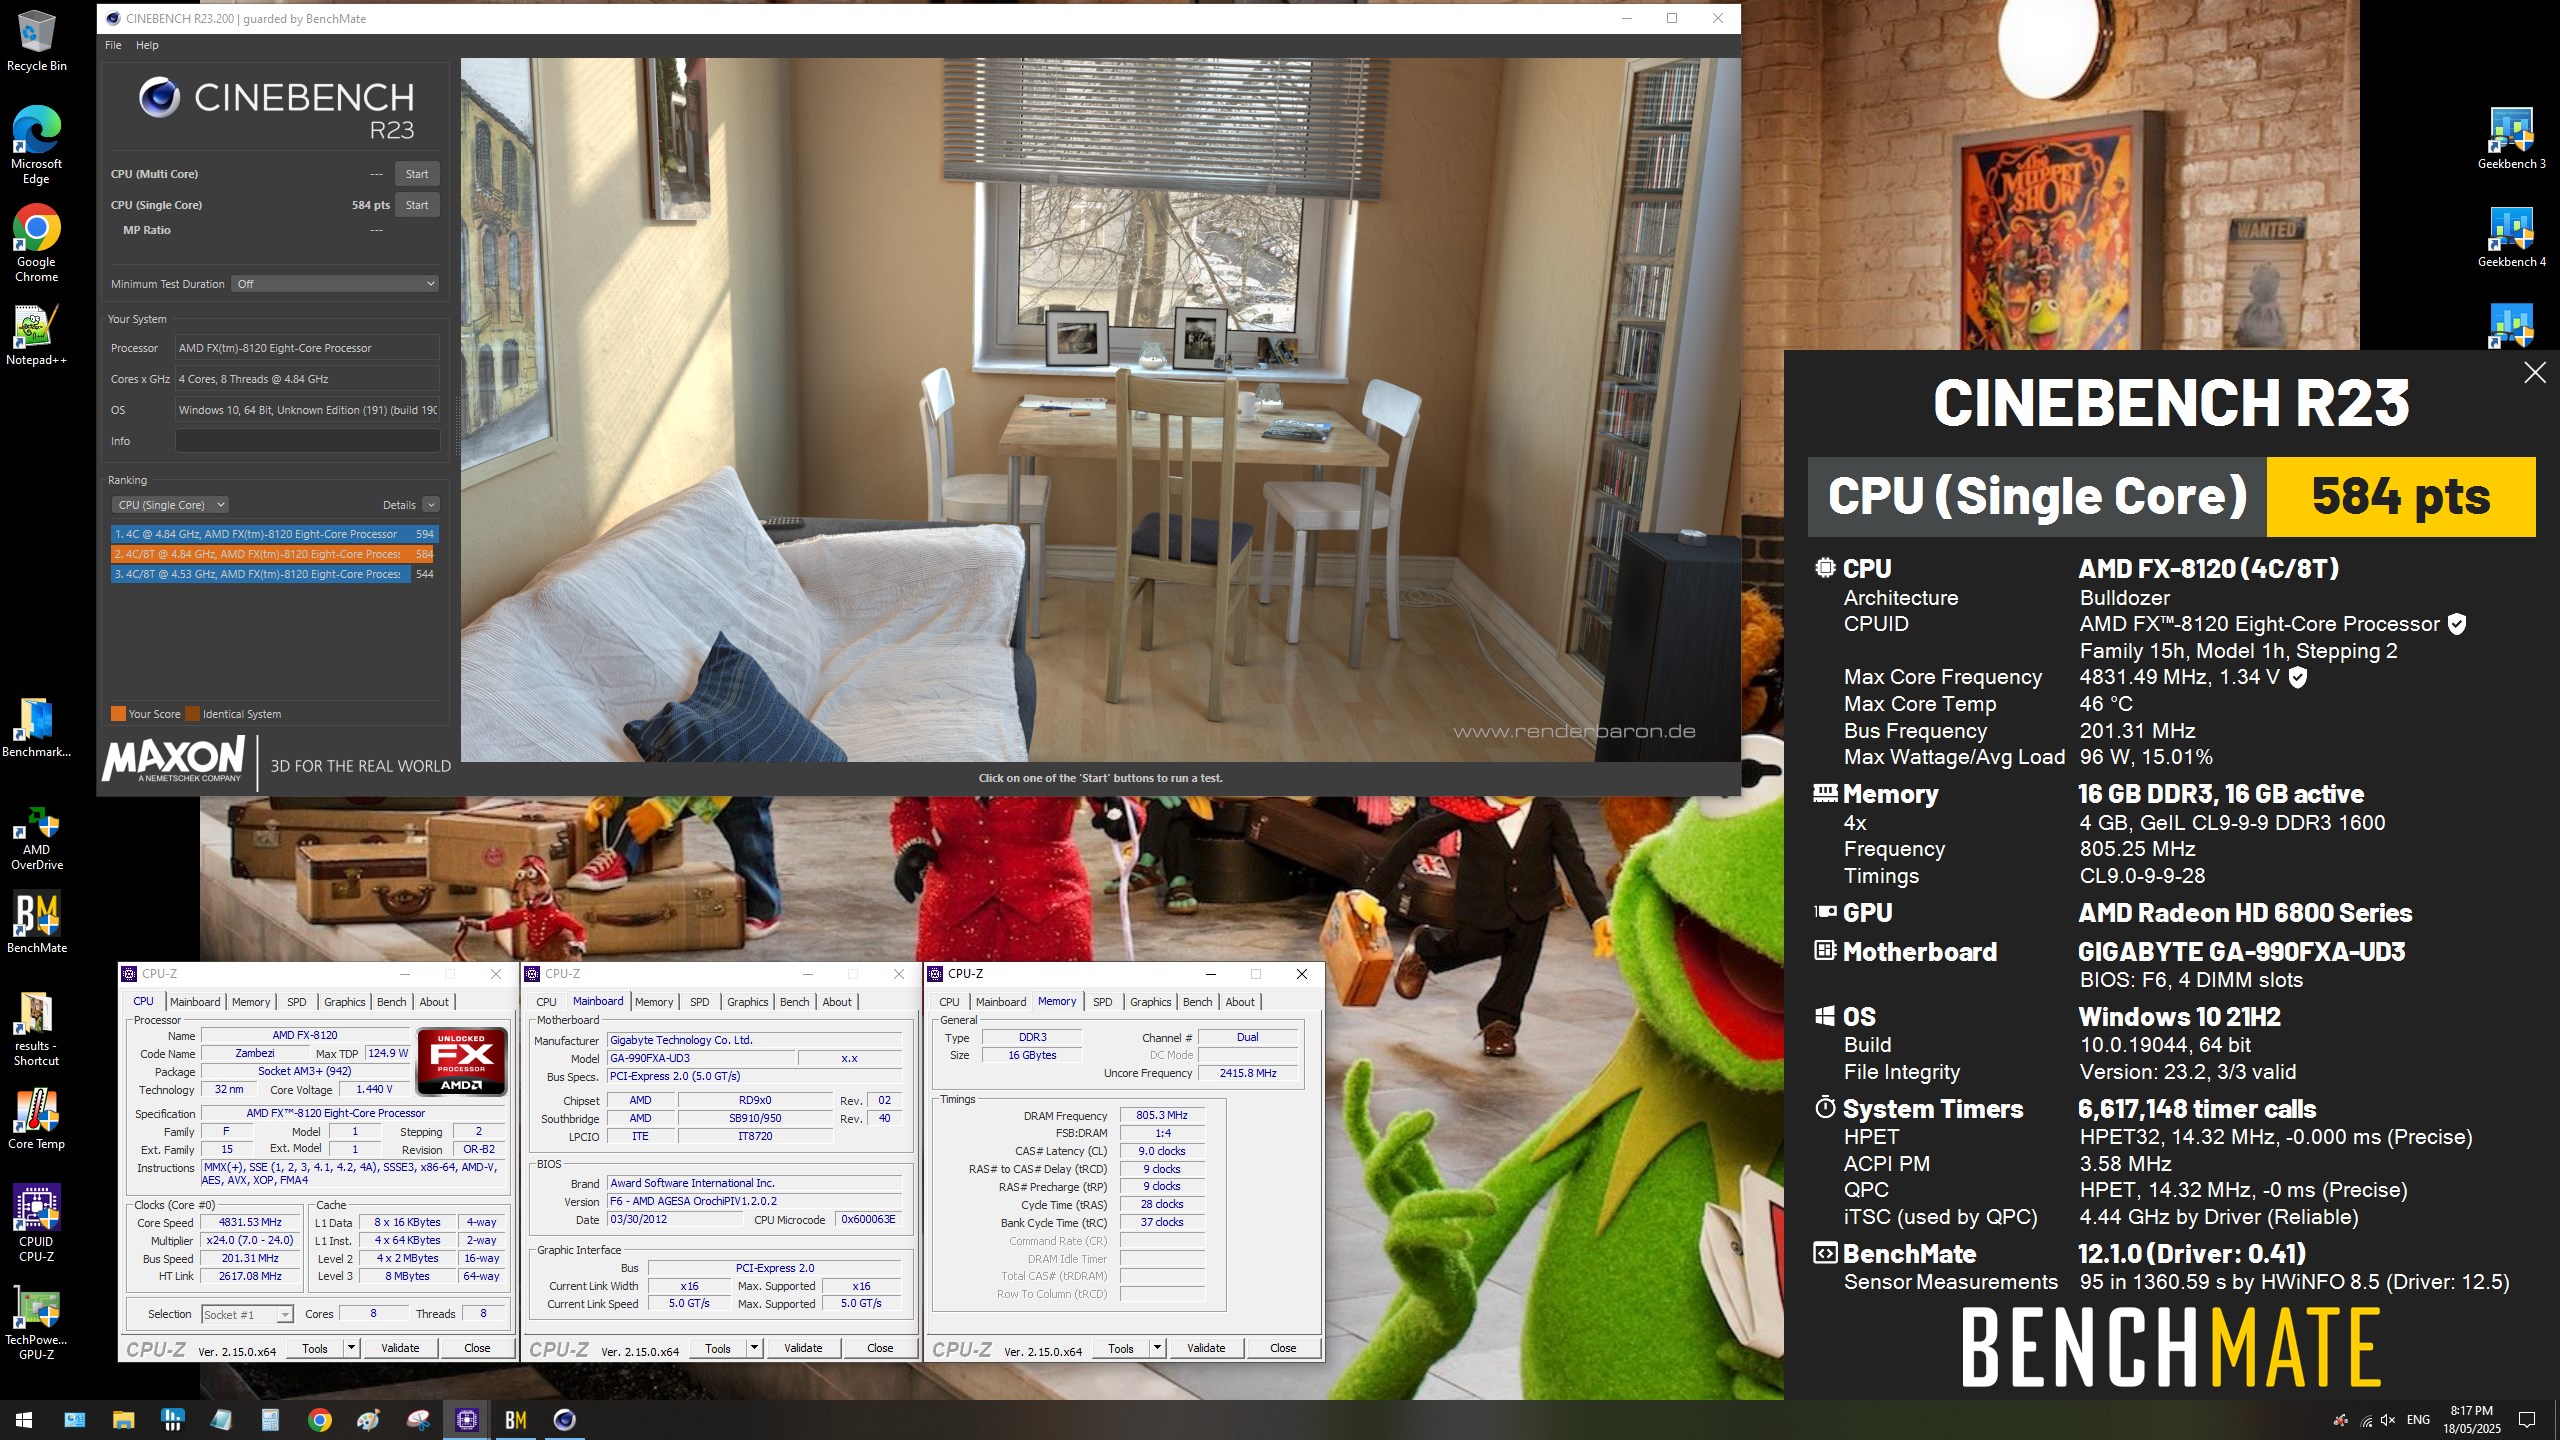Open the BenchMate desktop shortcut
The height and width of the screenshot is (1440, 2560).
click(x=36, y=921)
